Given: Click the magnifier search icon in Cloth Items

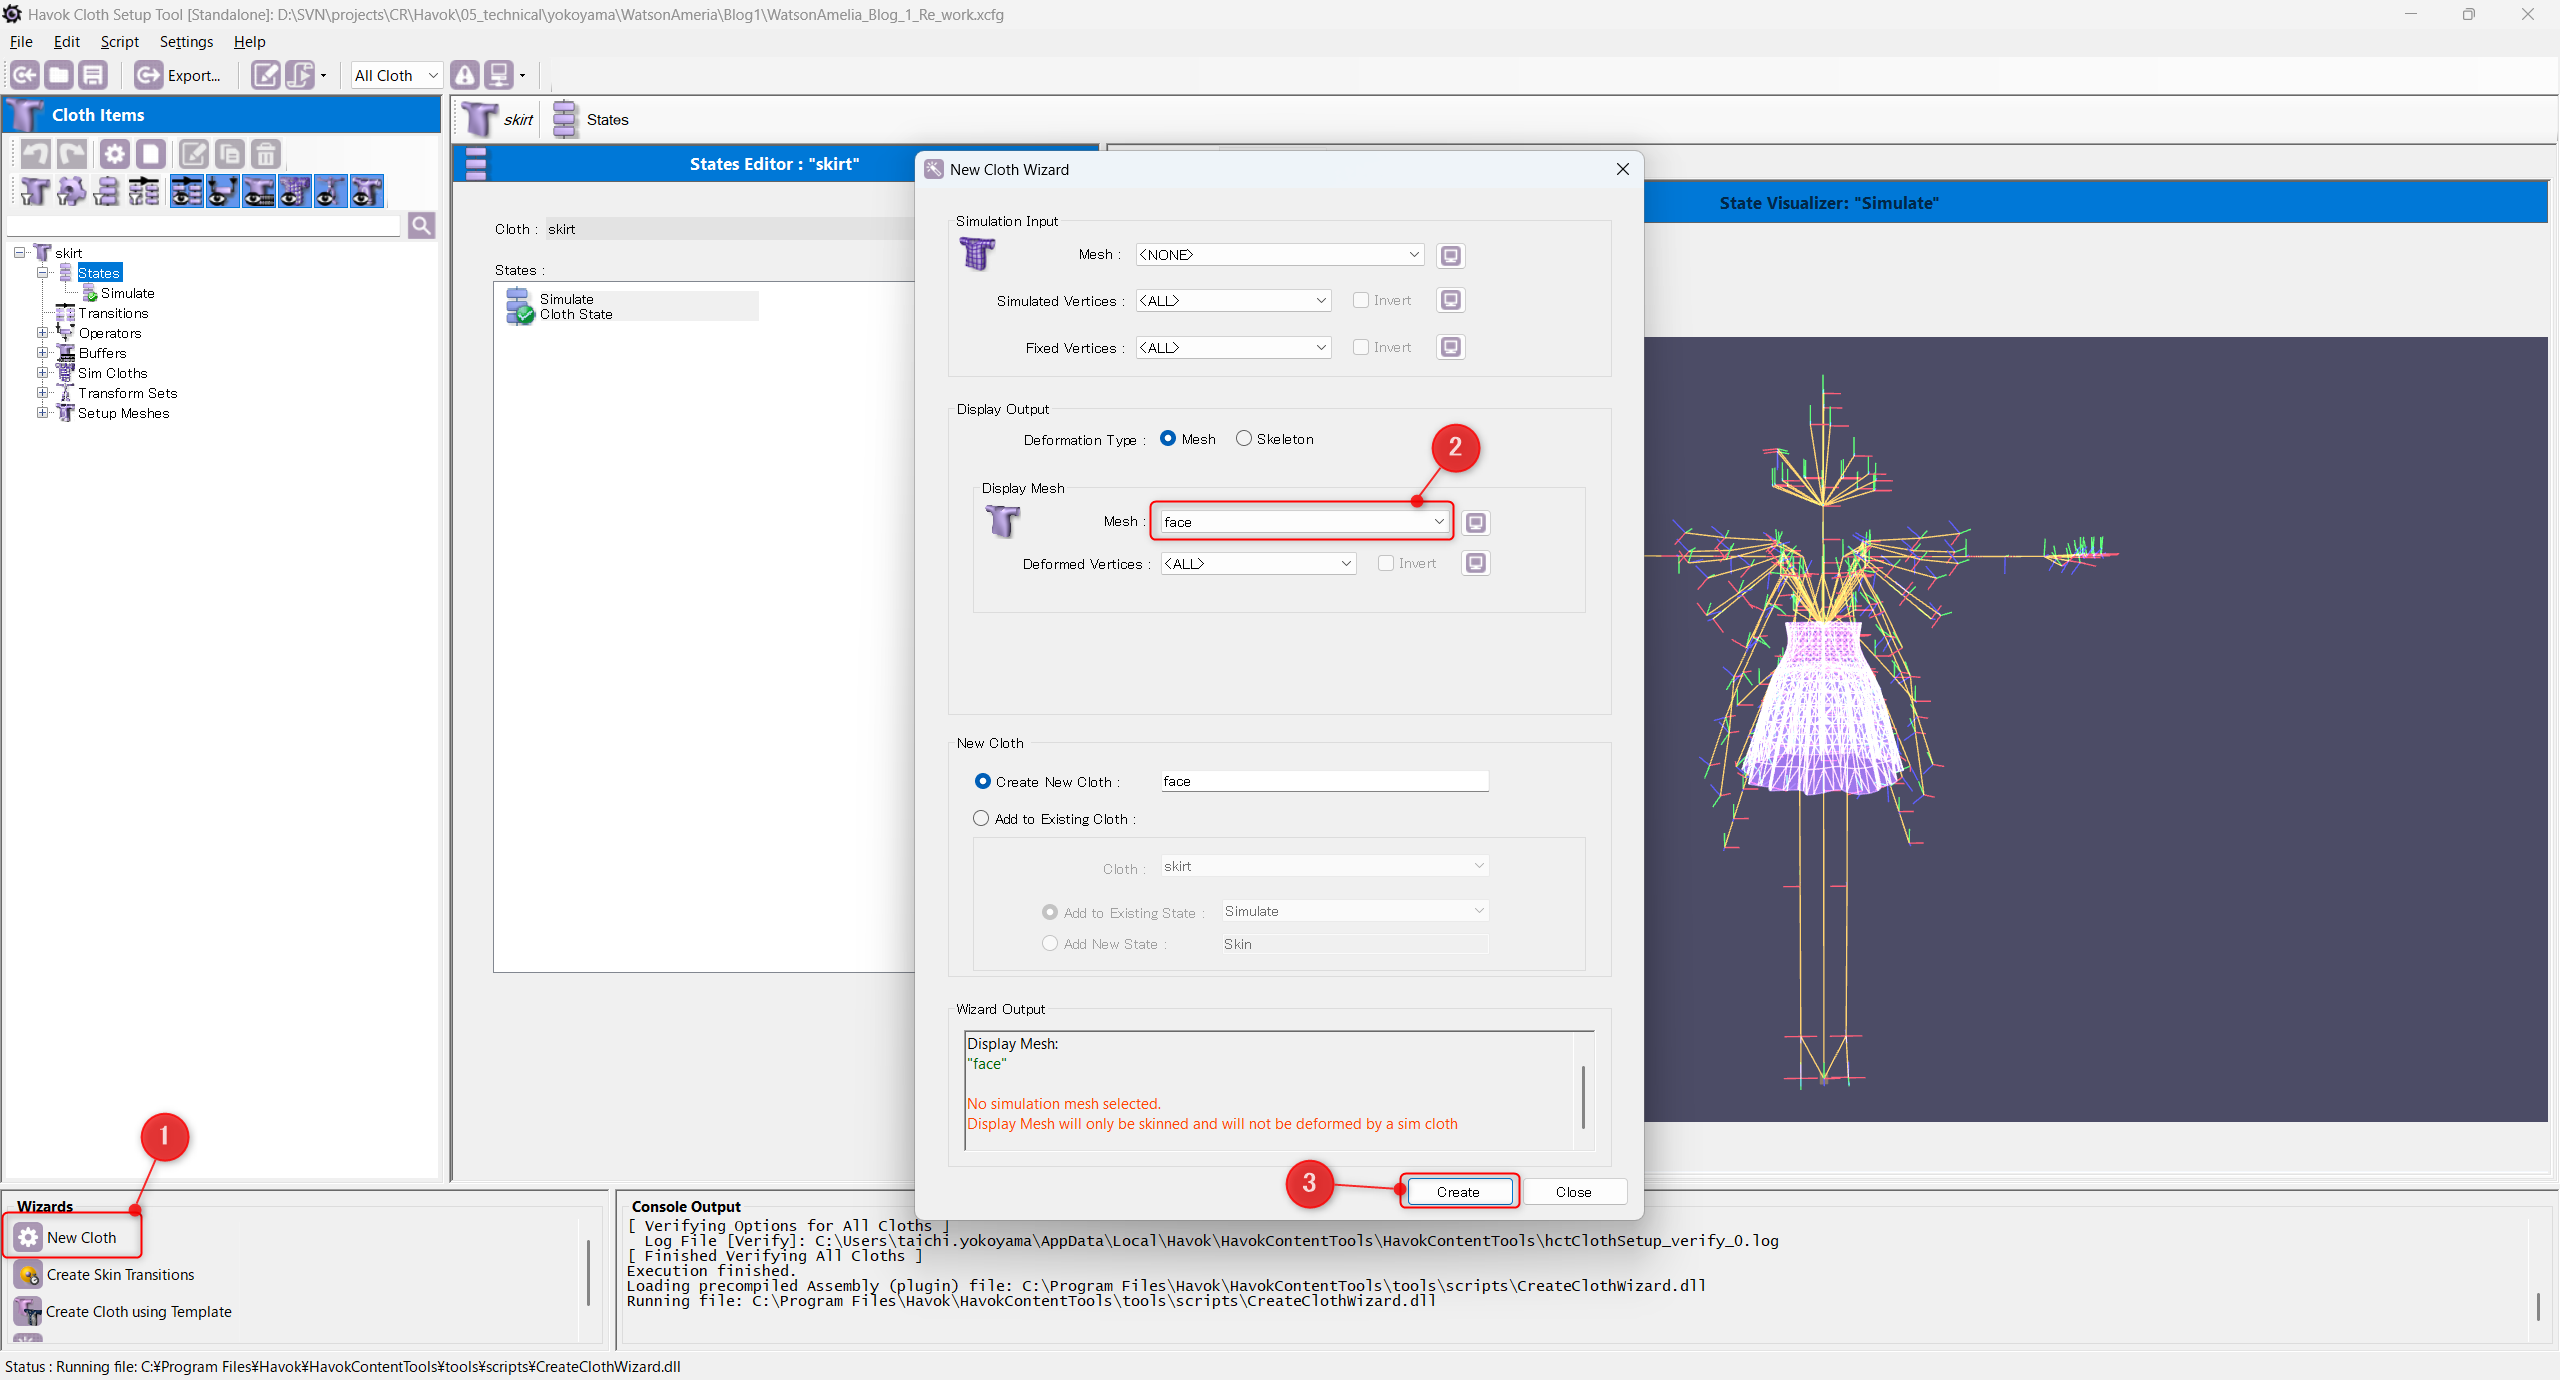Looking at the screenshot, I should point(422,225).
